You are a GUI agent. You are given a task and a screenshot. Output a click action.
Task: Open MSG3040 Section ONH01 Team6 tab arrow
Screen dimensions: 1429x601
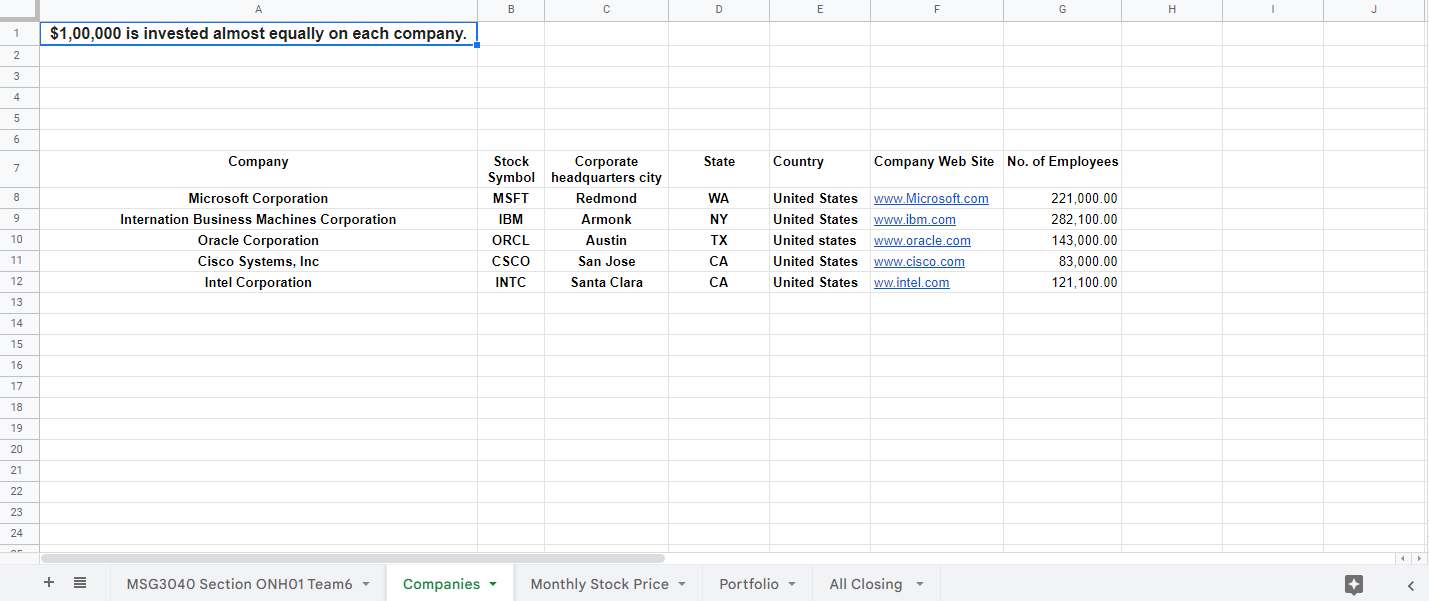[x=366, y=585]
